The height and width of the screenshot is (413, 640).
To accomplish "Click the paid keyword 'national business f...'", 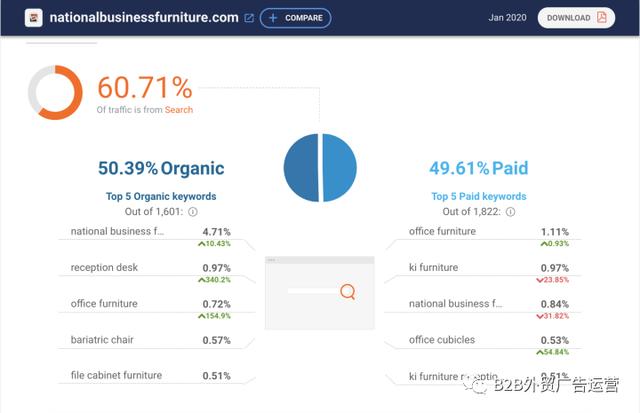I will pos(456,304).
